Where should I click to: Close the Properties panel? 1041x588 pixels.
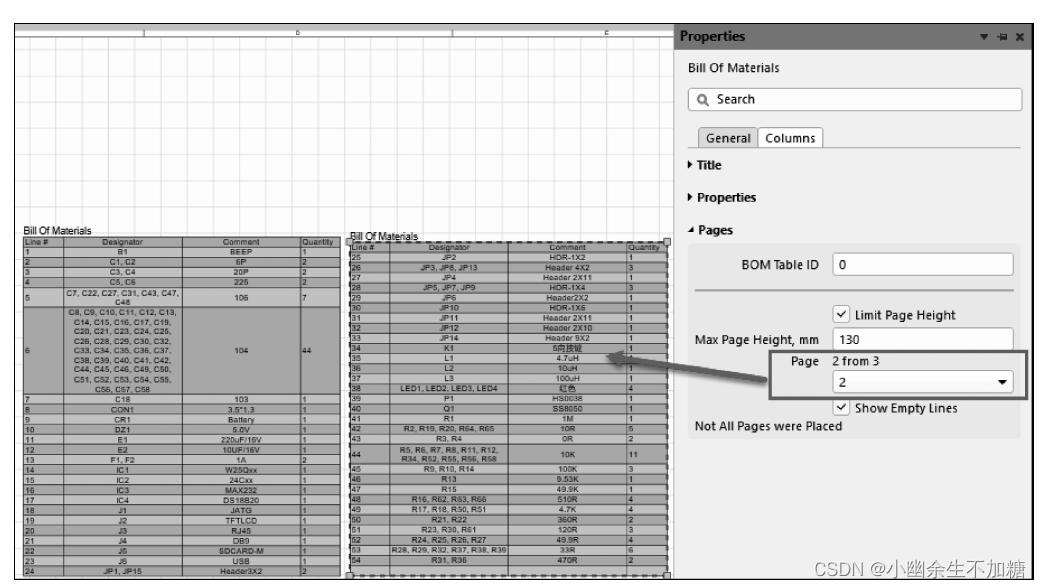coord(1020,37)
